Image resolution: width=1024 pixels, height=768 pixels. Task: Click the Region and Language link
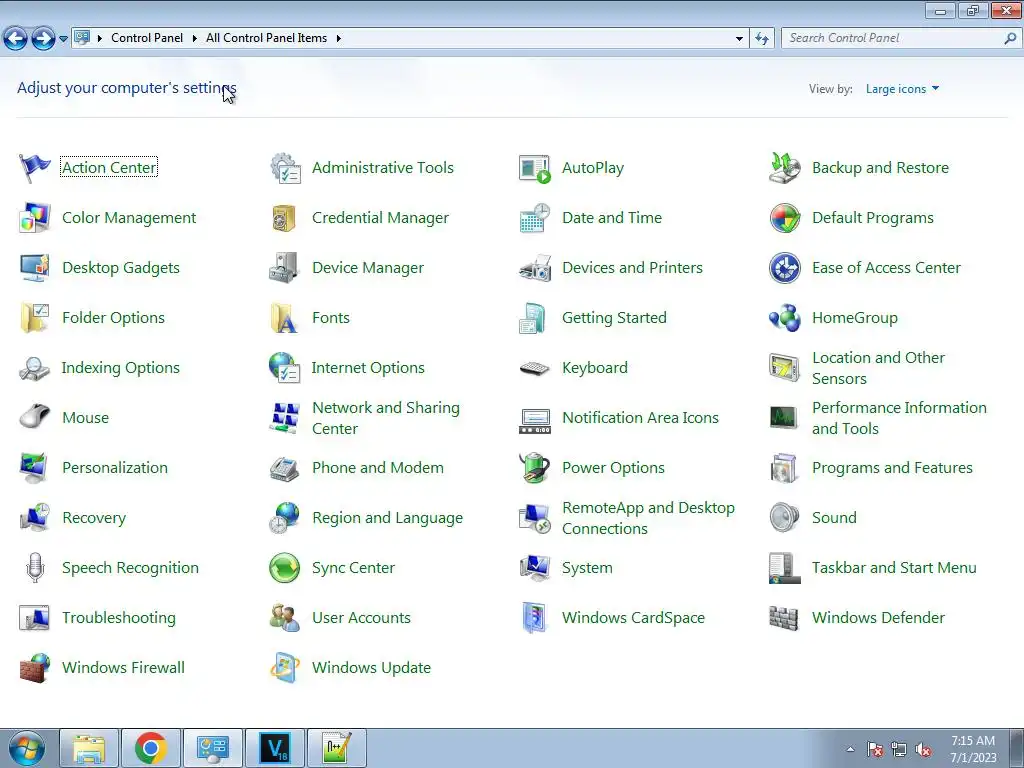point(388,518)
